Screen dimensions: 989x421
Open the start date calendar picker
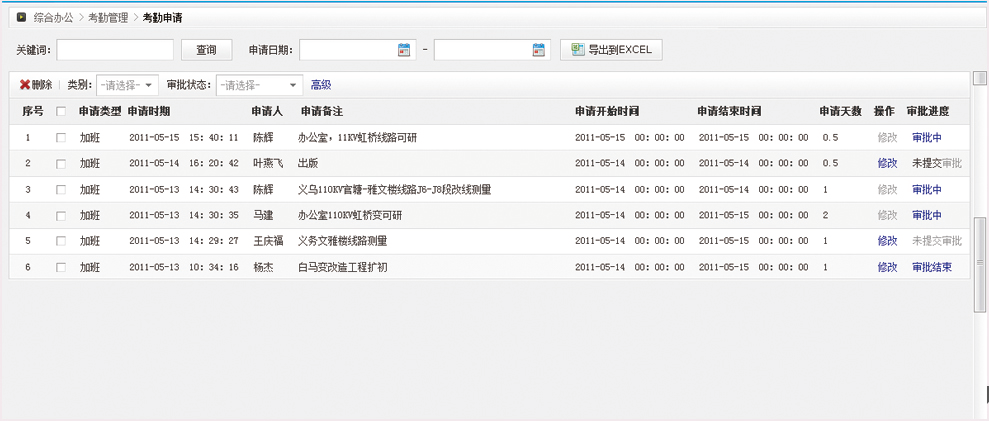point(404,50)
